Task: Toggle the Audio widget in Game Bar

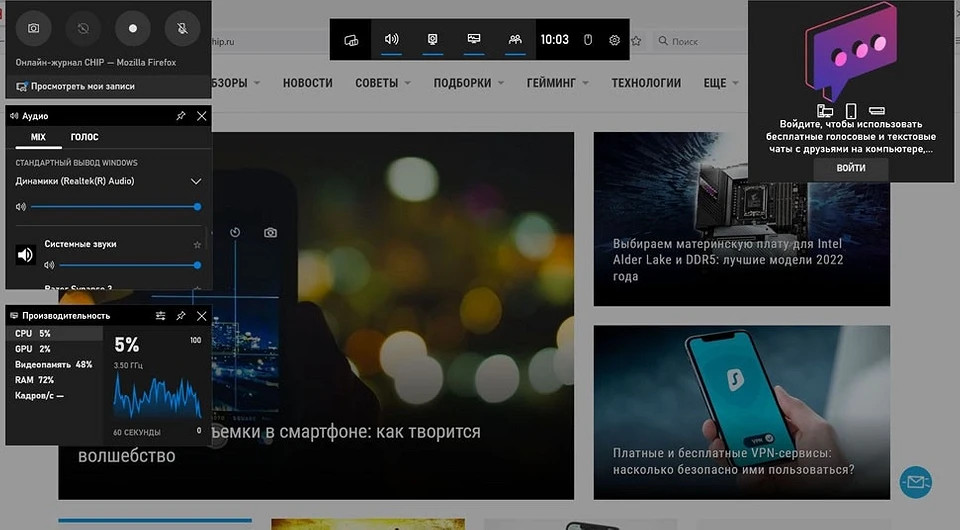Action: [x=391, y=40]
